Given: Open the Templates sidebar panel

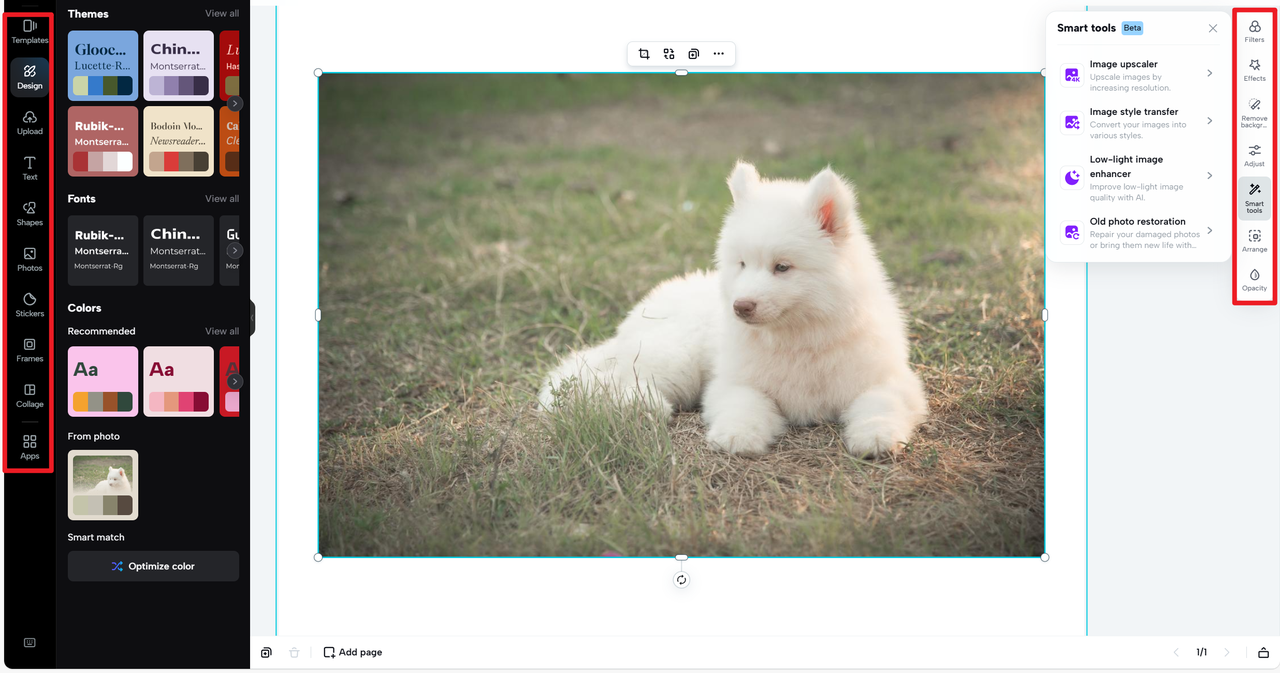Looking at the screenshot, I should pyautogui.click(x=30, y=31).
